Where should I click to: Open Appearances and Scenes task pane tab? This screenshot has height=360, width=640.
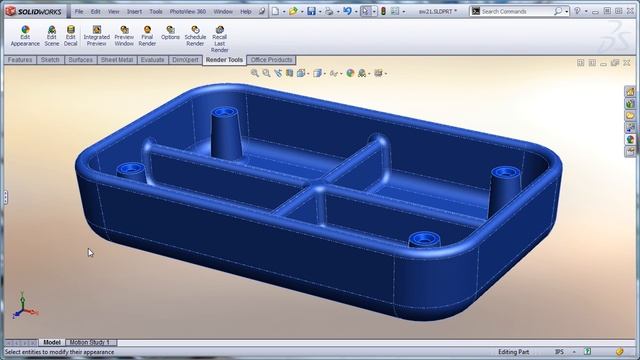630,140
